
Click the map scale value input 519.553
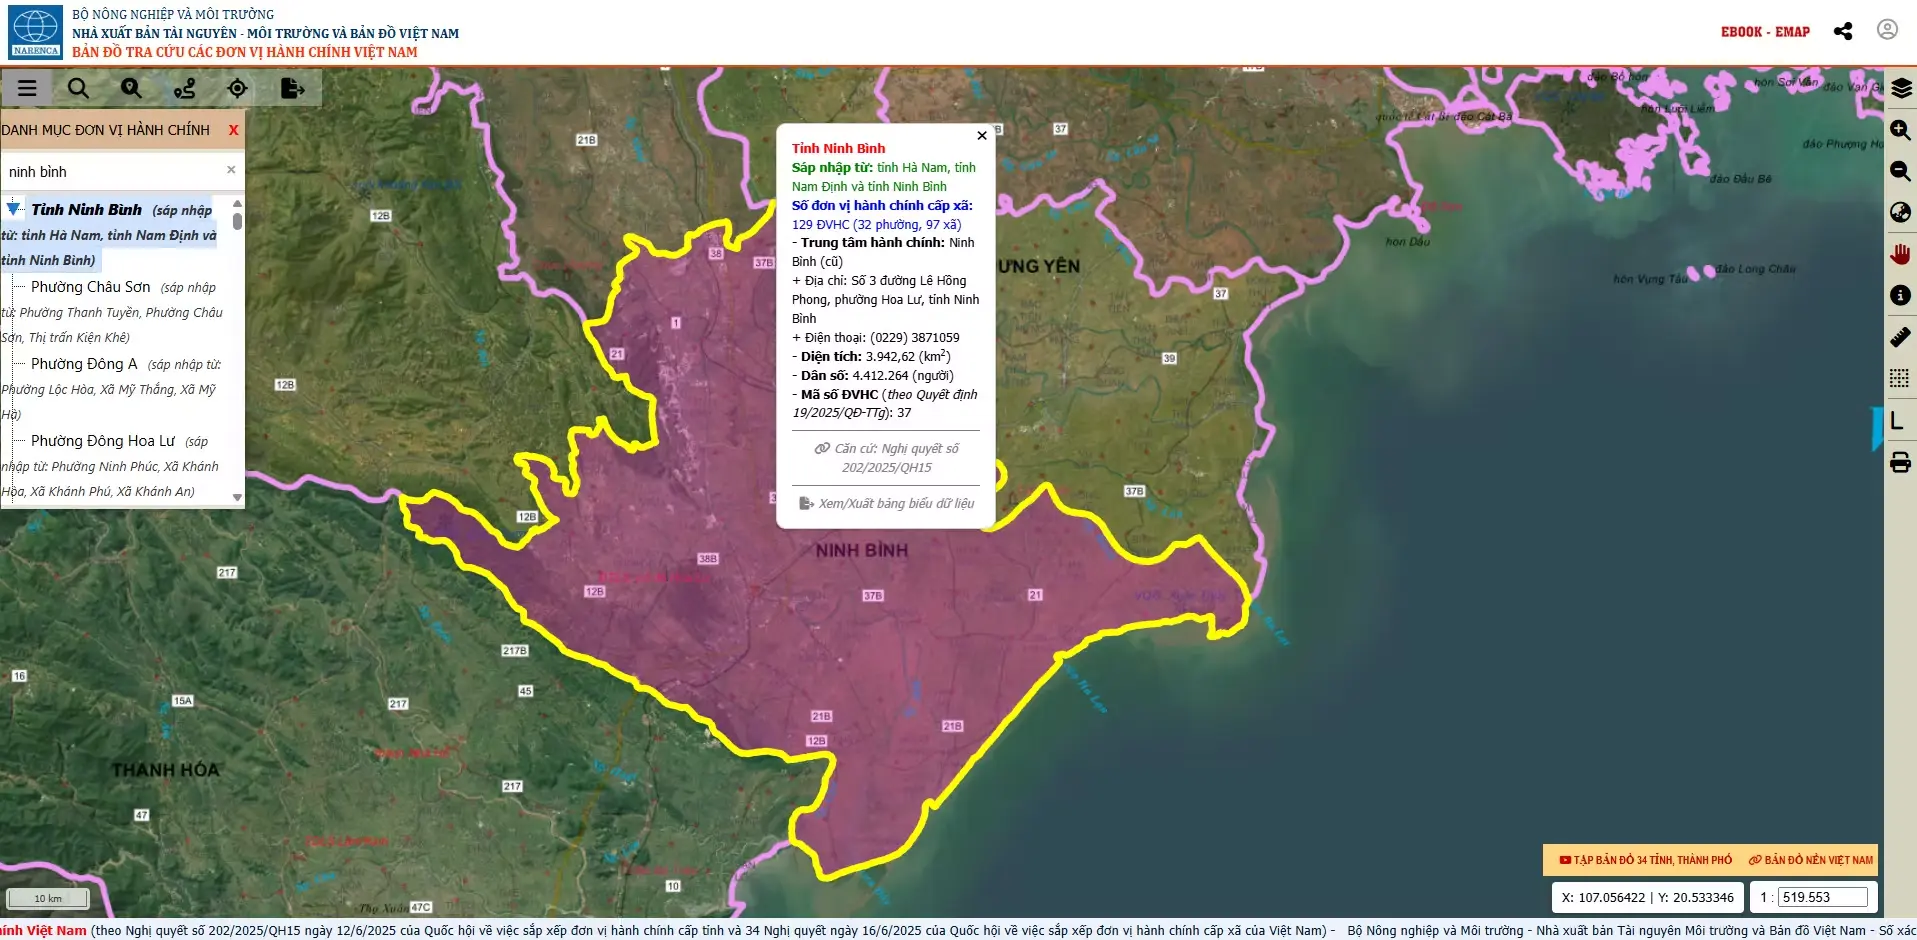click(x=1822, y=897)
